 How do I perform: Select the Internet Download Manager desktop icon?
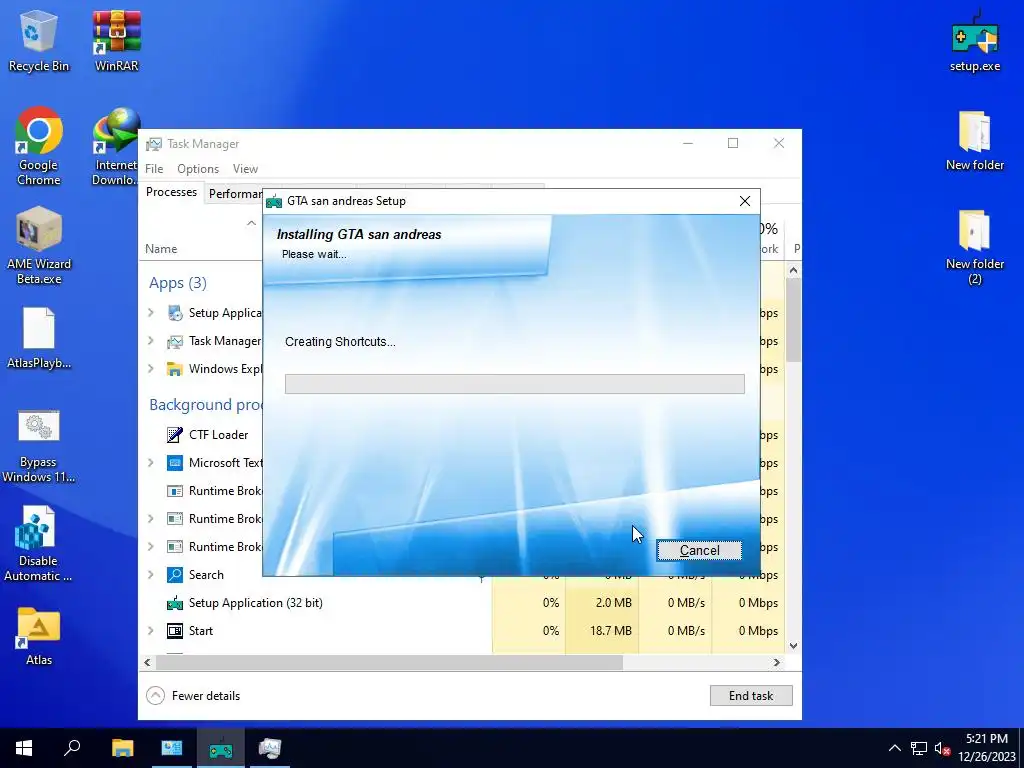[116, 146]
